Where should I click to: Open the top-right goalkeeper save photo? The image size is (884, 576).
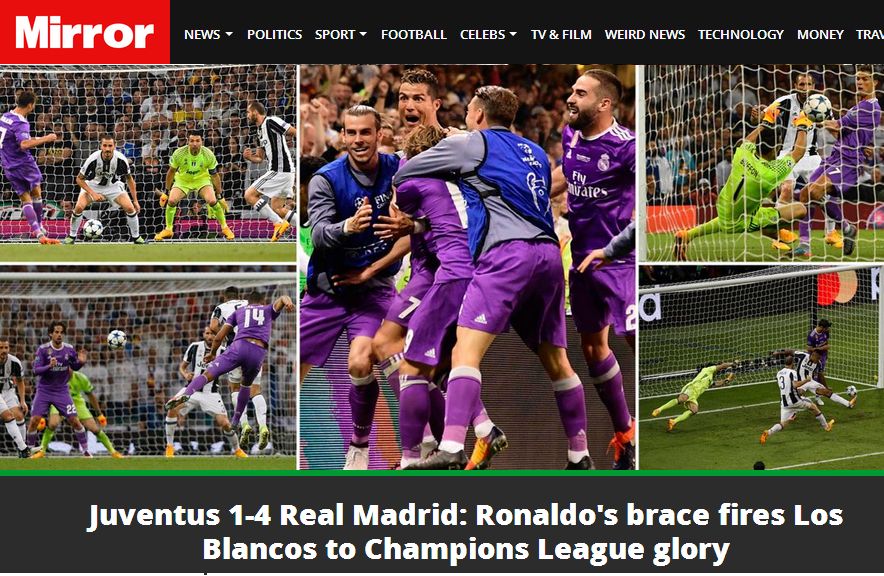762,163
